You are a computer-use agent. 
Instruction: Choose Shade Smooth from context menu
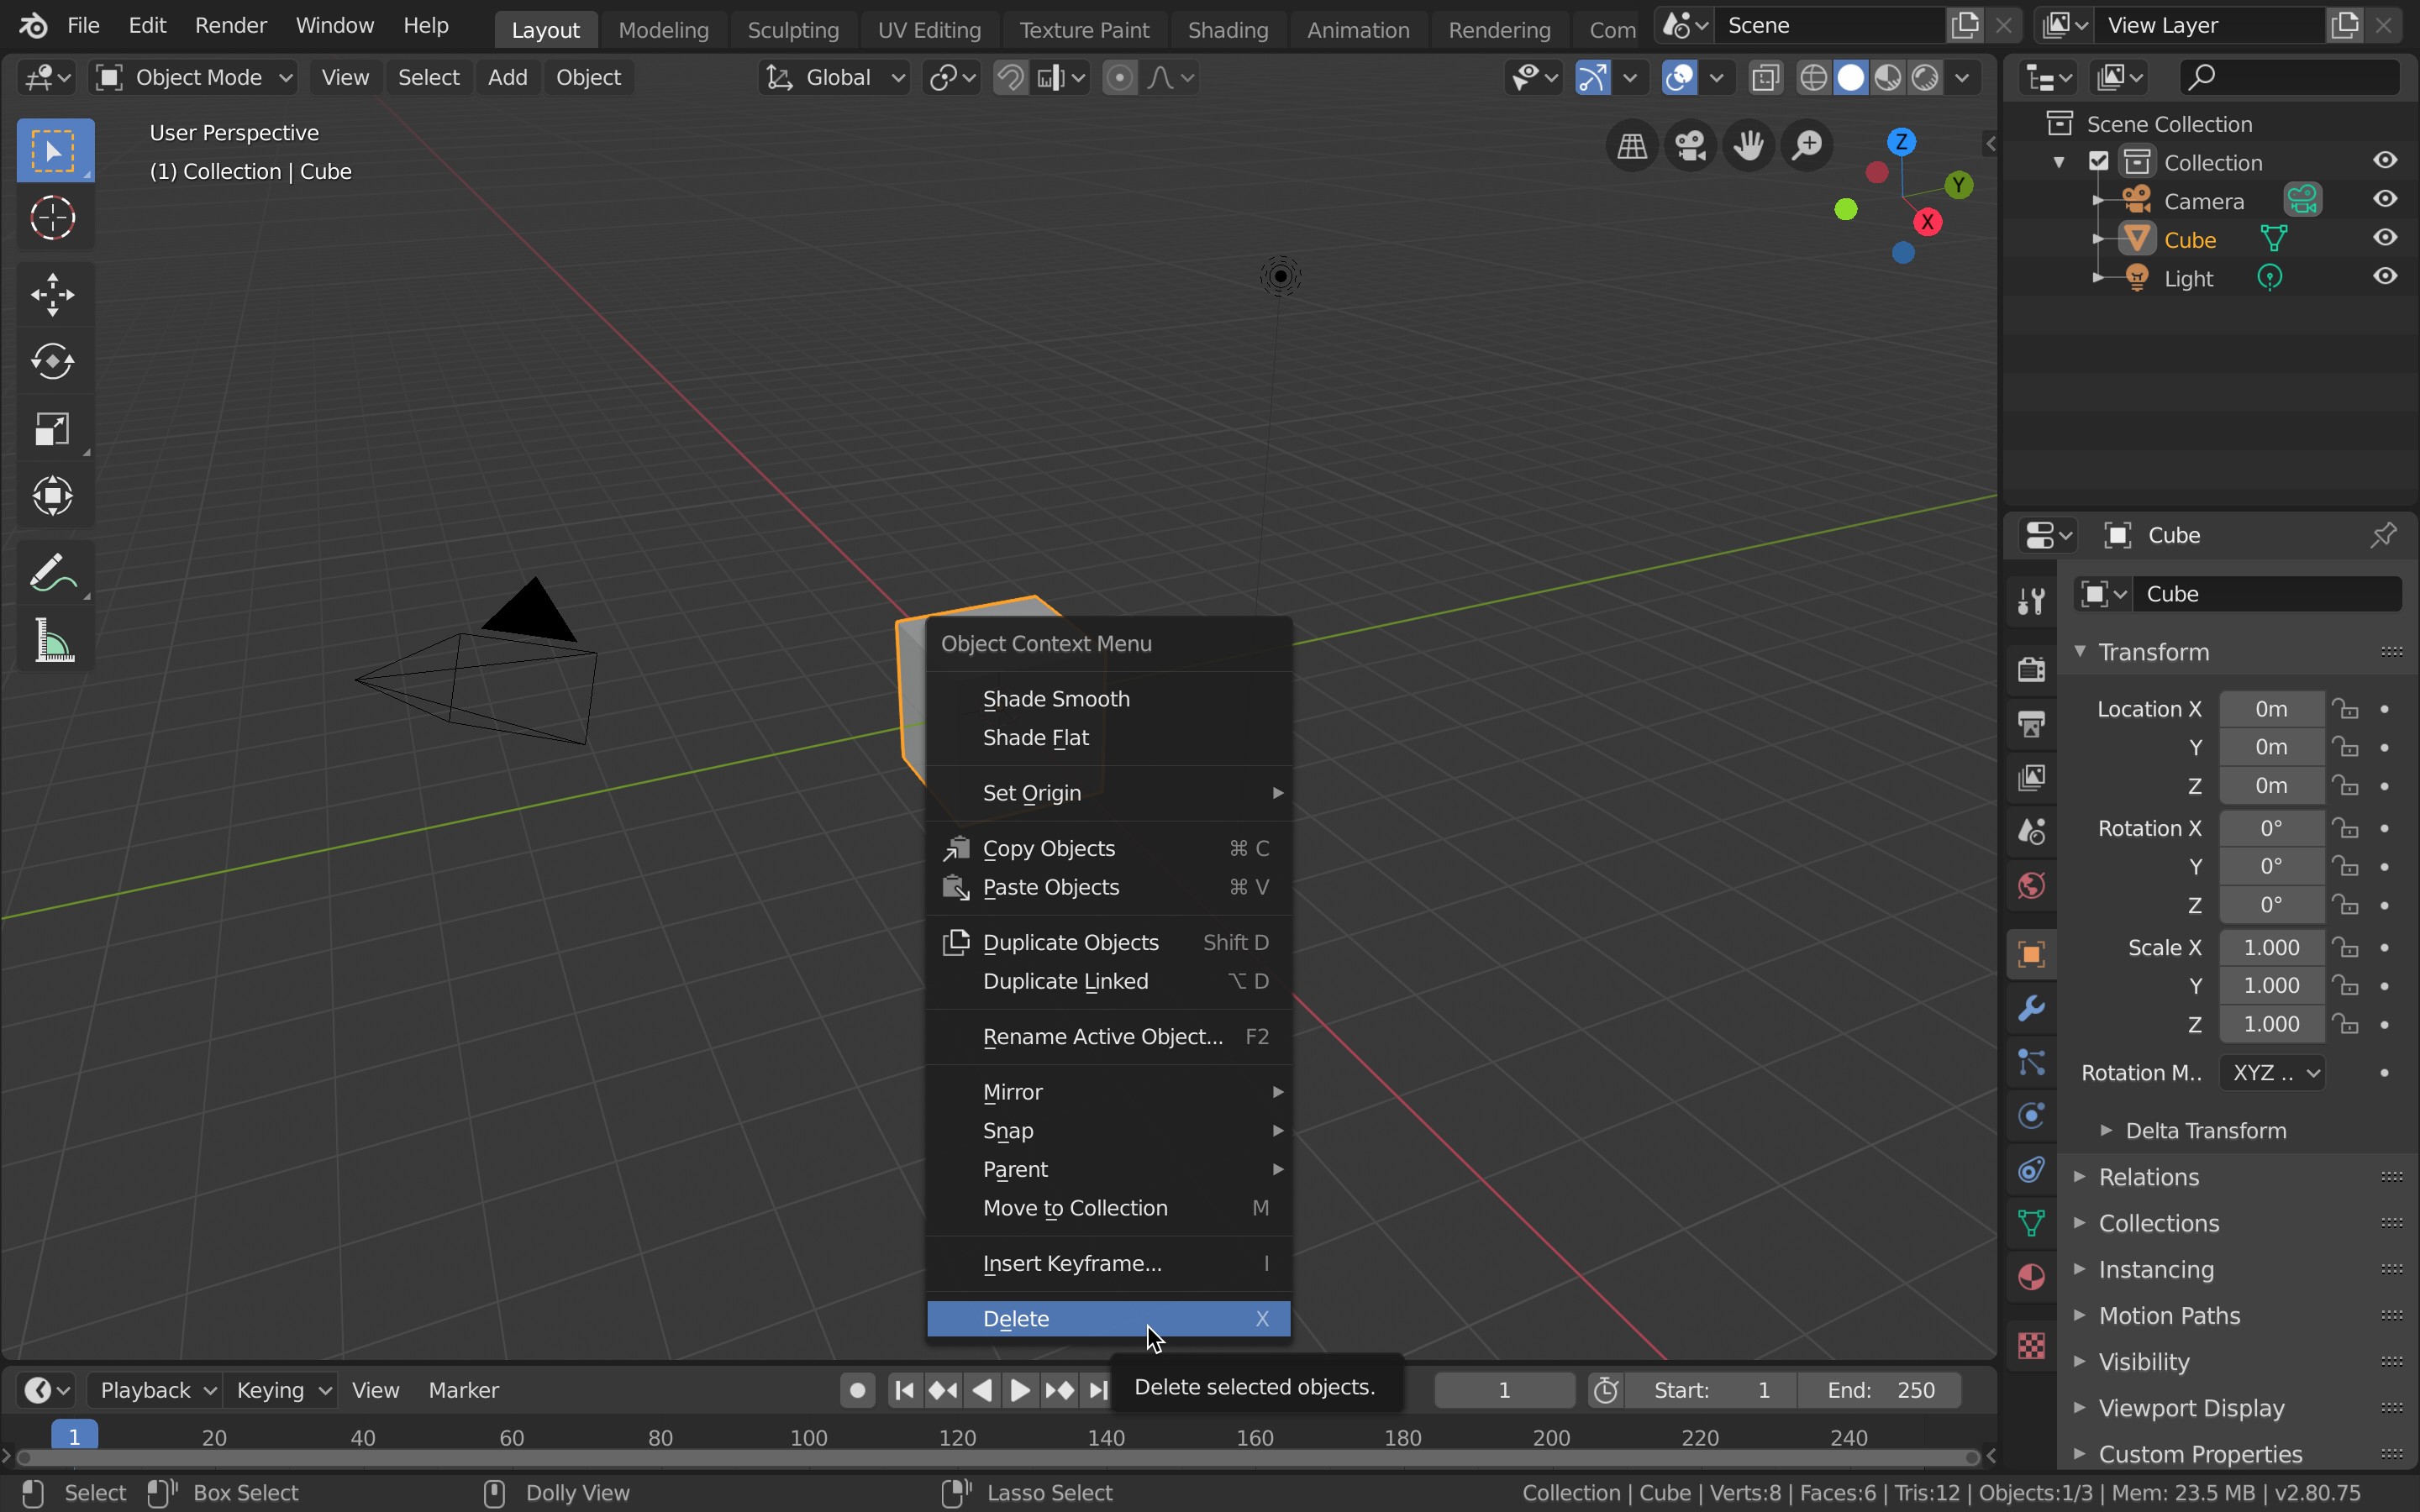1108,699
